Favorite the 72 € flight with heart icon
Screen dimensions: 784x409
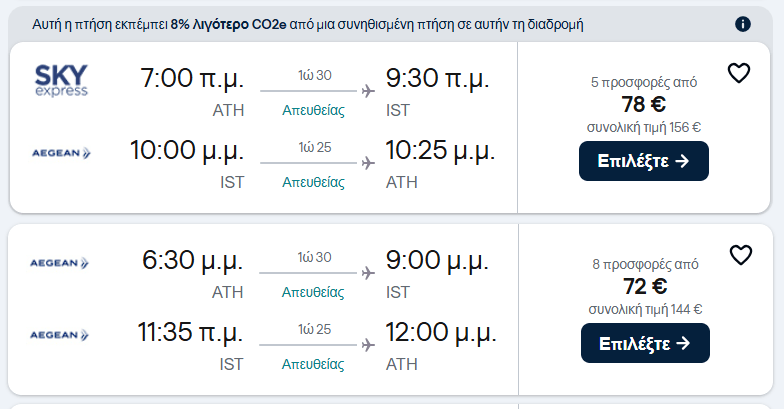pyautogui.click(x=740, y=255)
